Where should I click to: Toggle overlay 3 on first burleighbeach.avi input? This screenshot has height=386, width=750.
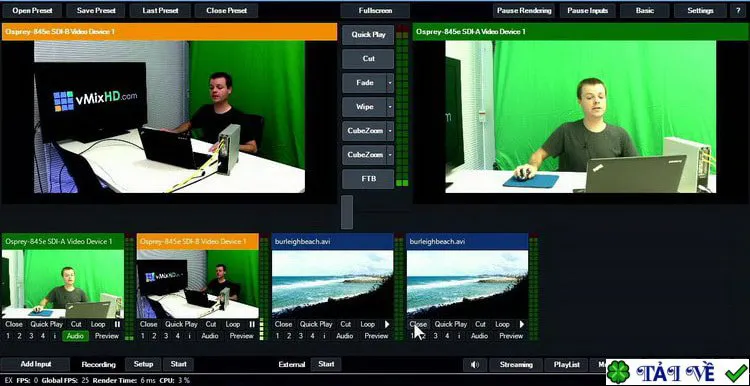click(x=301, y=336)
